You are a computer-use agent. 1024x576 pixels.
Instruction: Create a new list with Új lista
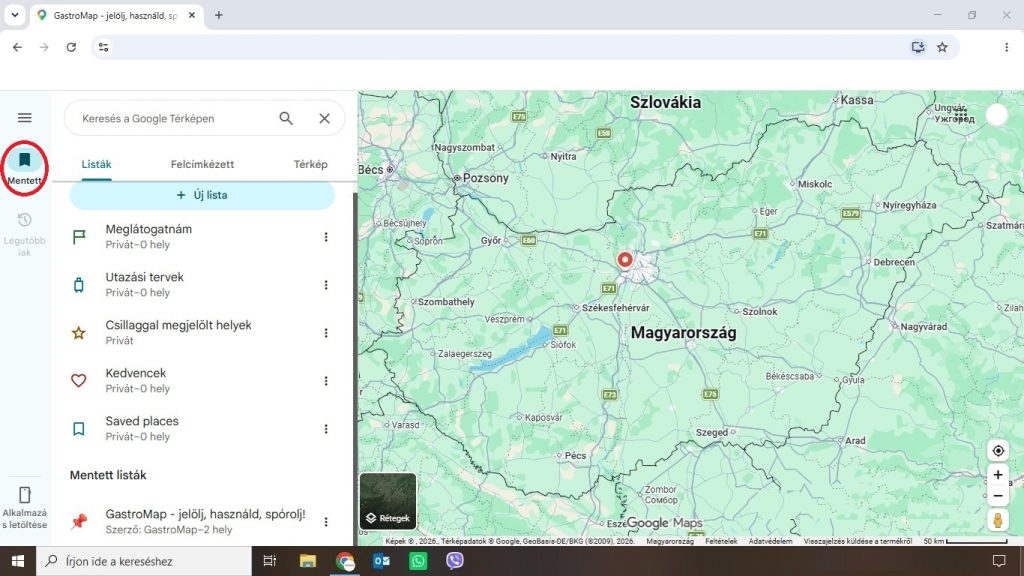pos(202,195)
